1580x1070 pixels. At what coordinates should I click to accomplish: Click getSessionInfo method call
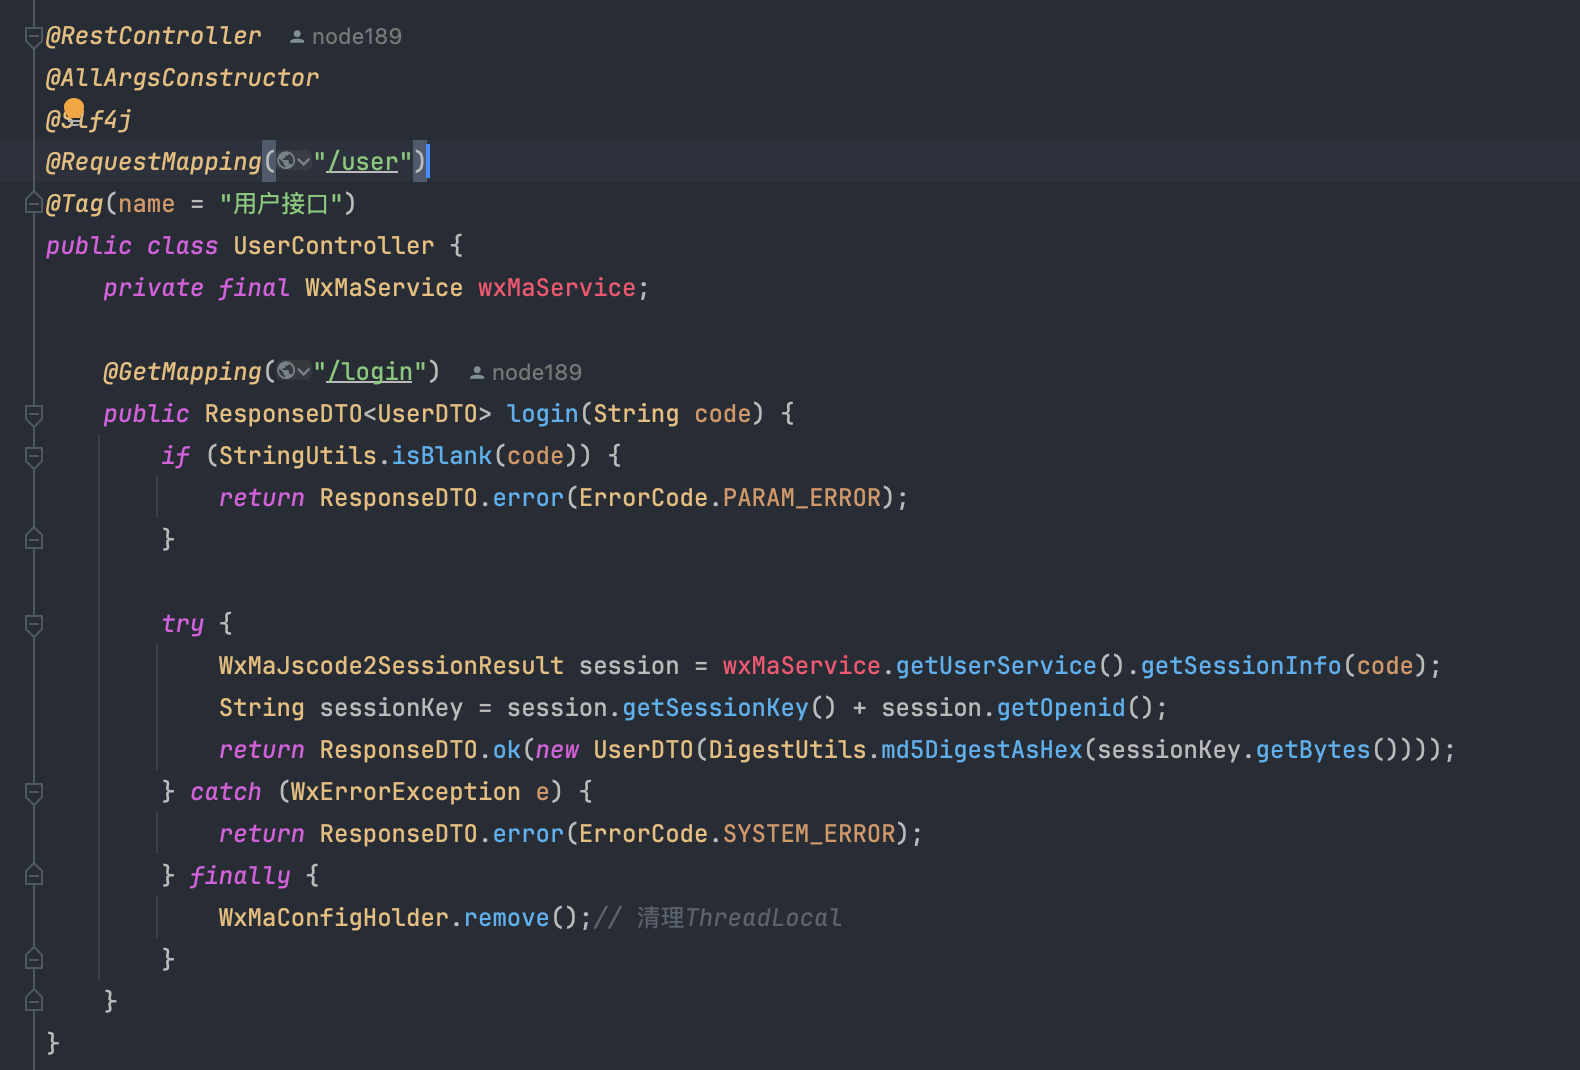(x=1241, y=666)
